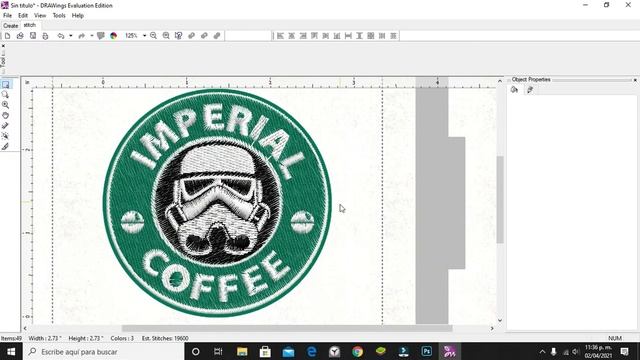Click the horizontal scrollbar thumb of canvas

point(287,328)
